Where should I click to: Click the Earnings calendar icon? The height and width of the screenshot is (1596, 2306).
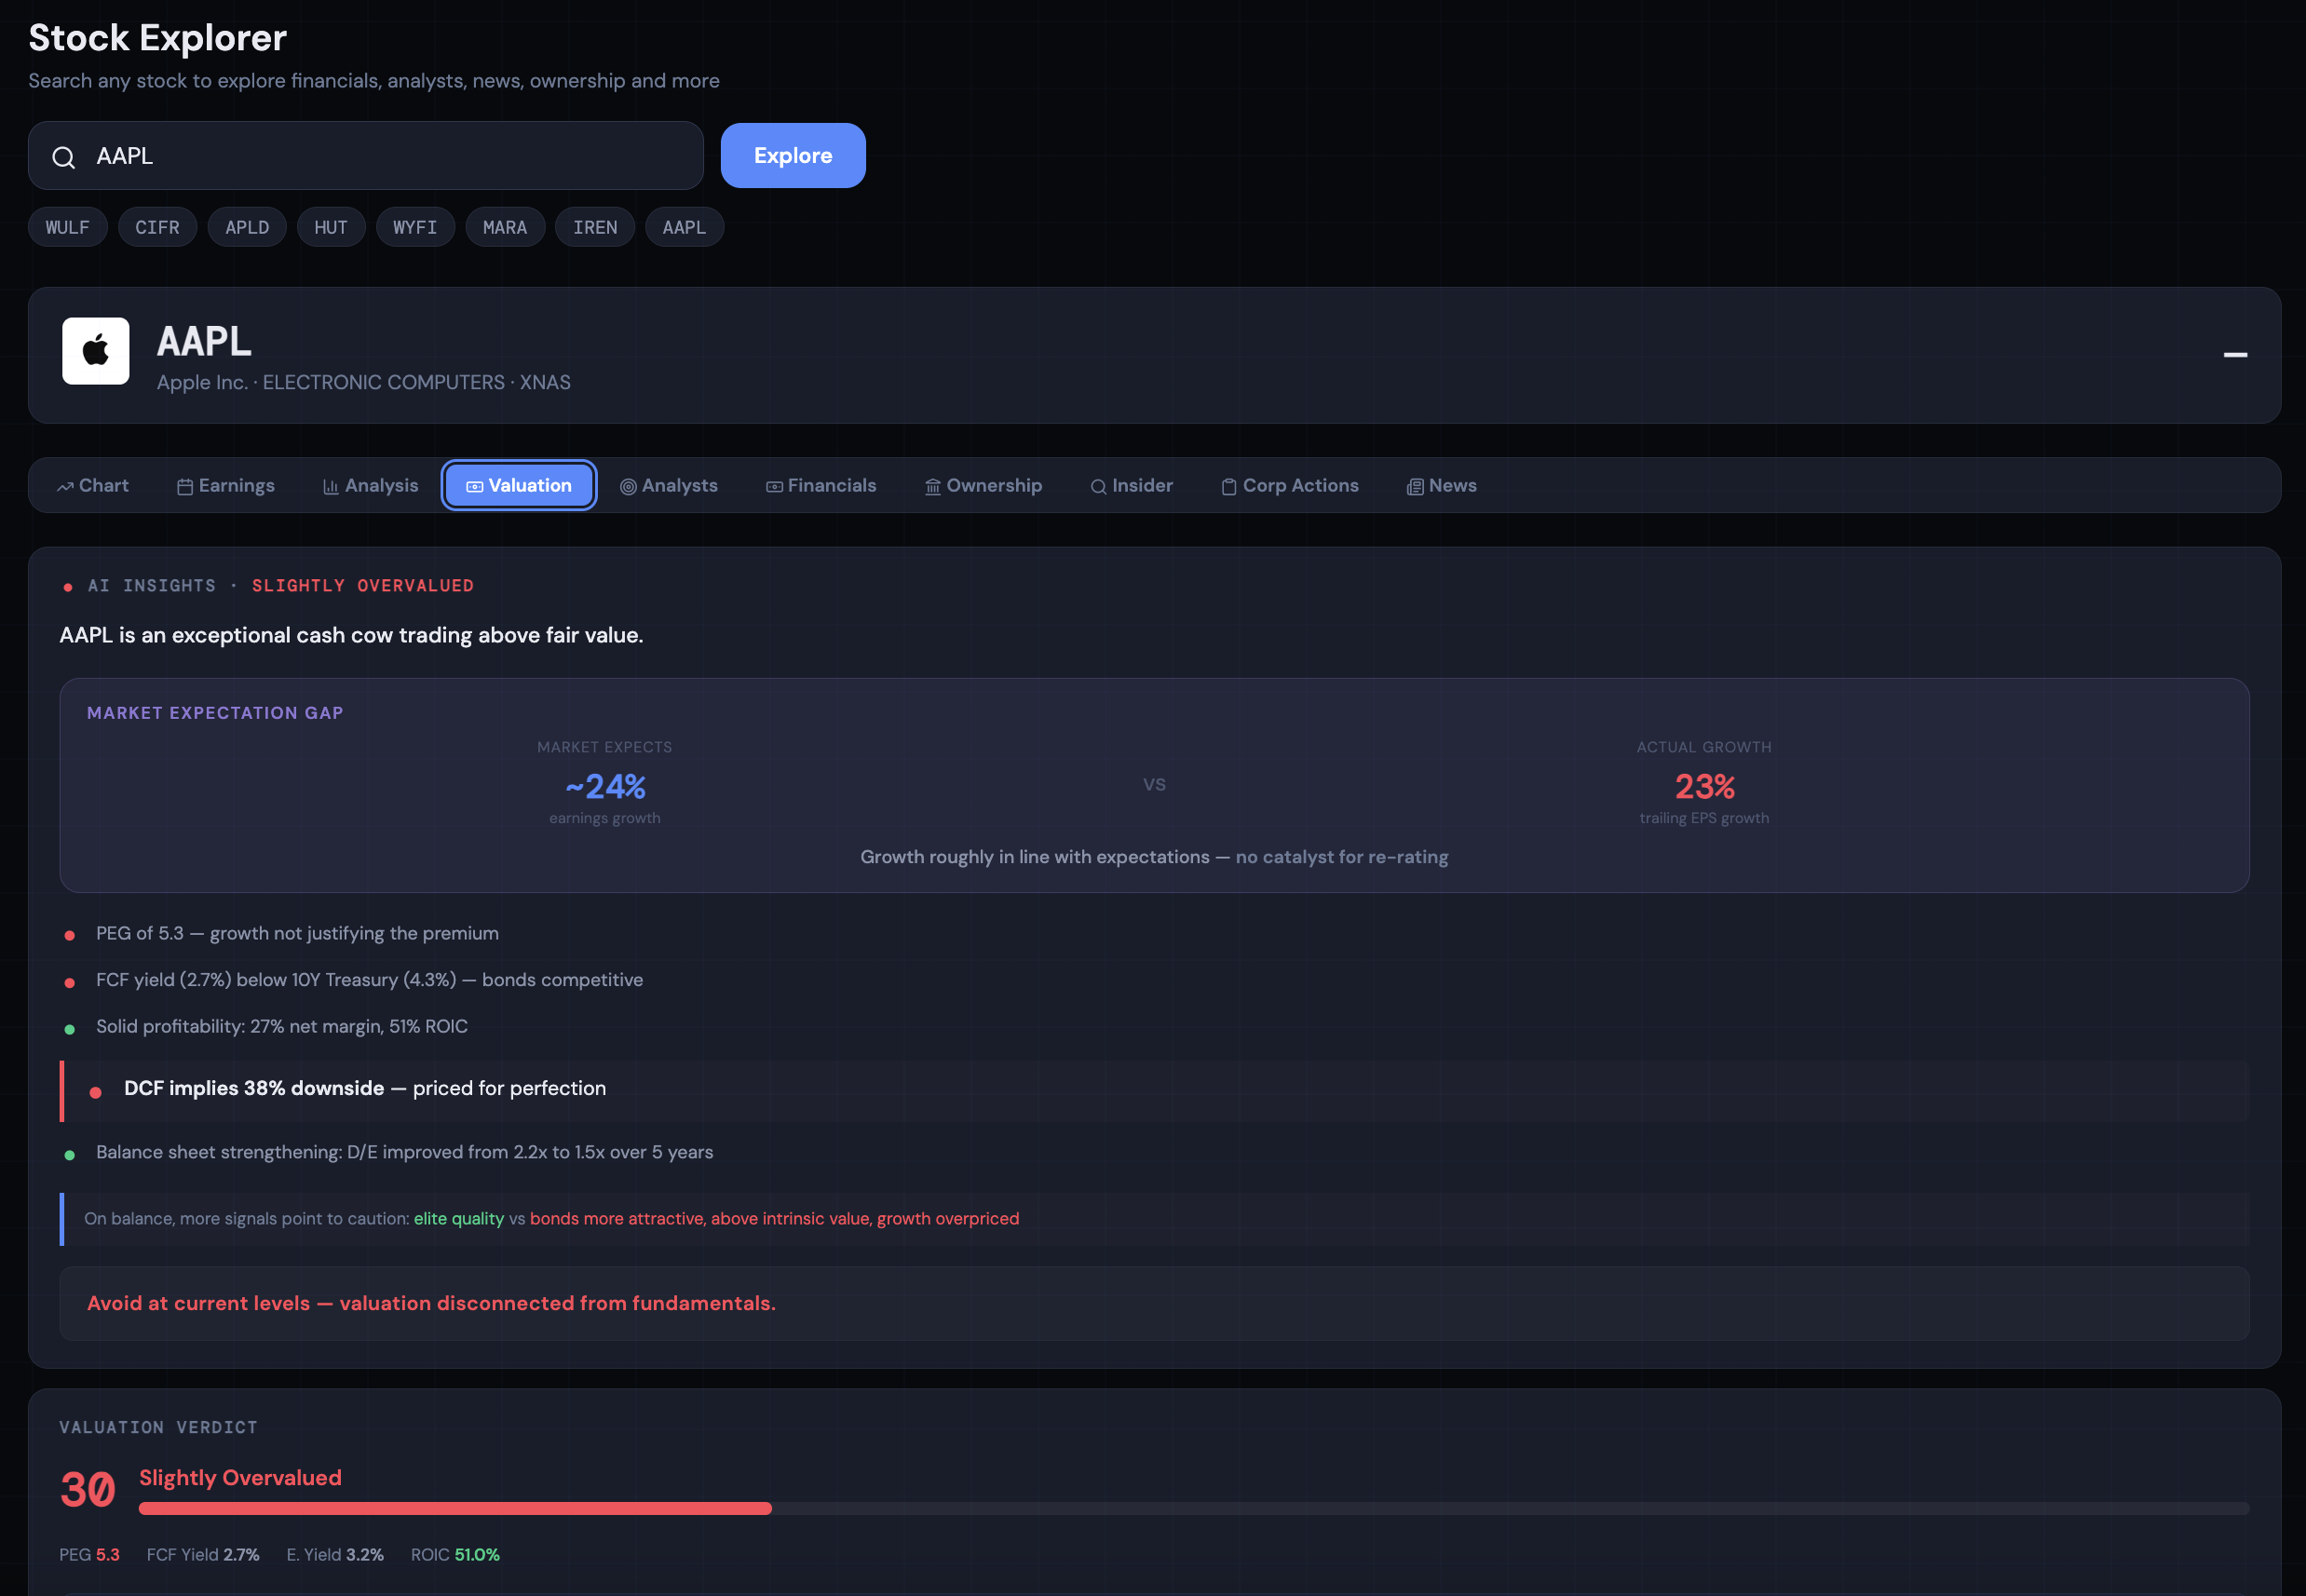pos(185,487)
